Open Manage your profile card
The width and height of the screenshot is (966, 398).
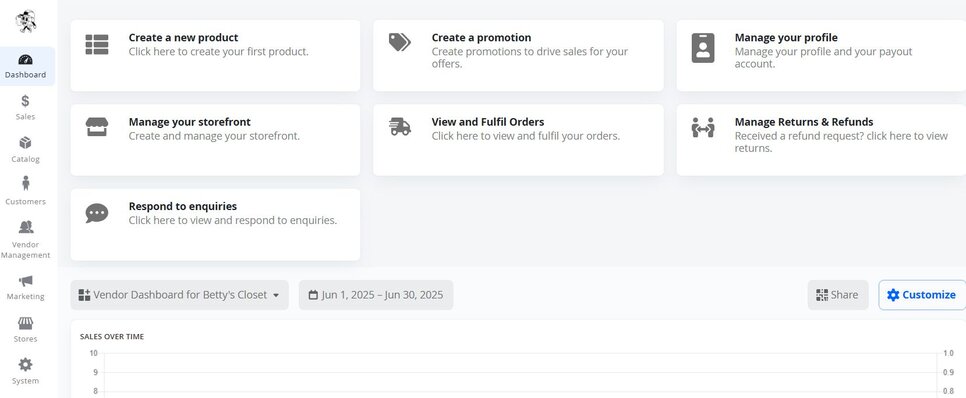coord(821,55)
